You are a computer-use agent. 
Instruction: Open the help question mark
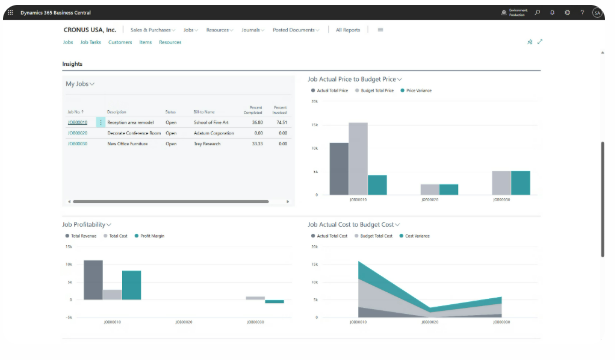pyautogui.click(x=582, y=13)
